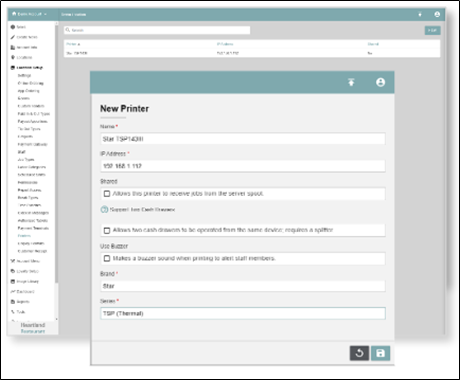
Task: Click the Heartland Restaurant logo
Action: coord(33,328)
